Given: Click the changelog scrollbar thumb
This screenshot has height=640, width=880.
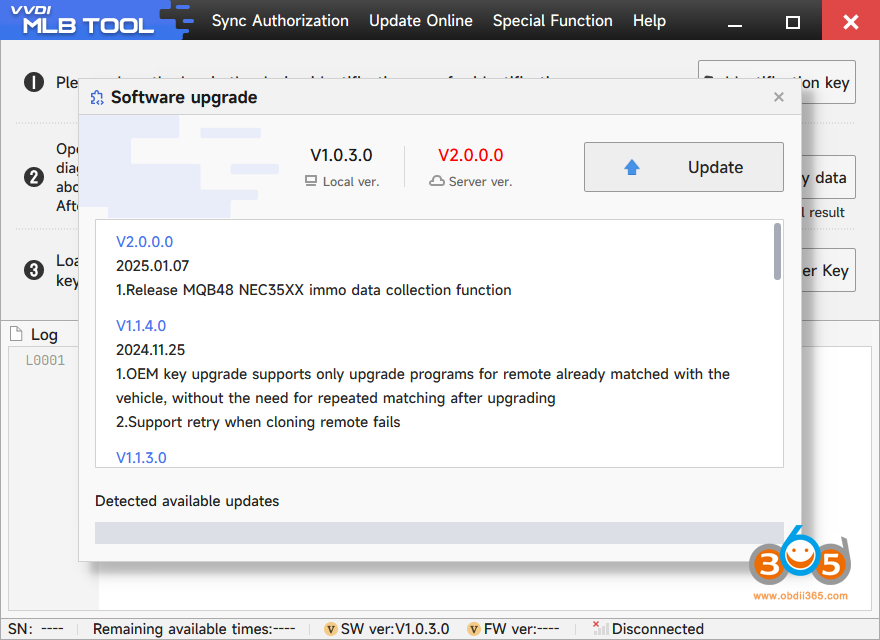Looking at the screenshot, I should coord(777,251).
